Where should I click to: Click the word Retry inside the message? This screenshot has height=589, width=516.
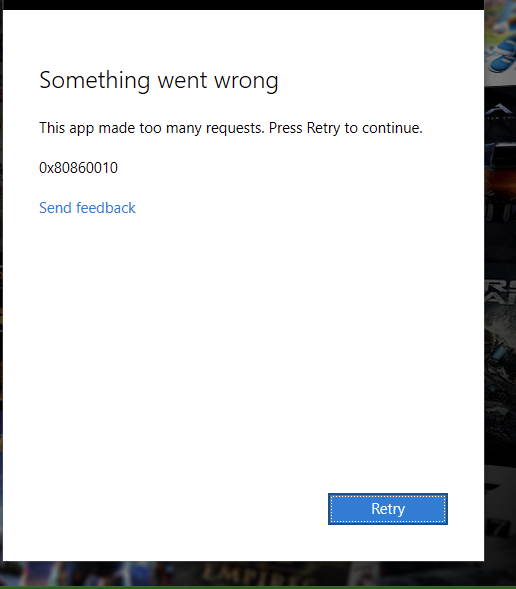[x=323, y=128]
